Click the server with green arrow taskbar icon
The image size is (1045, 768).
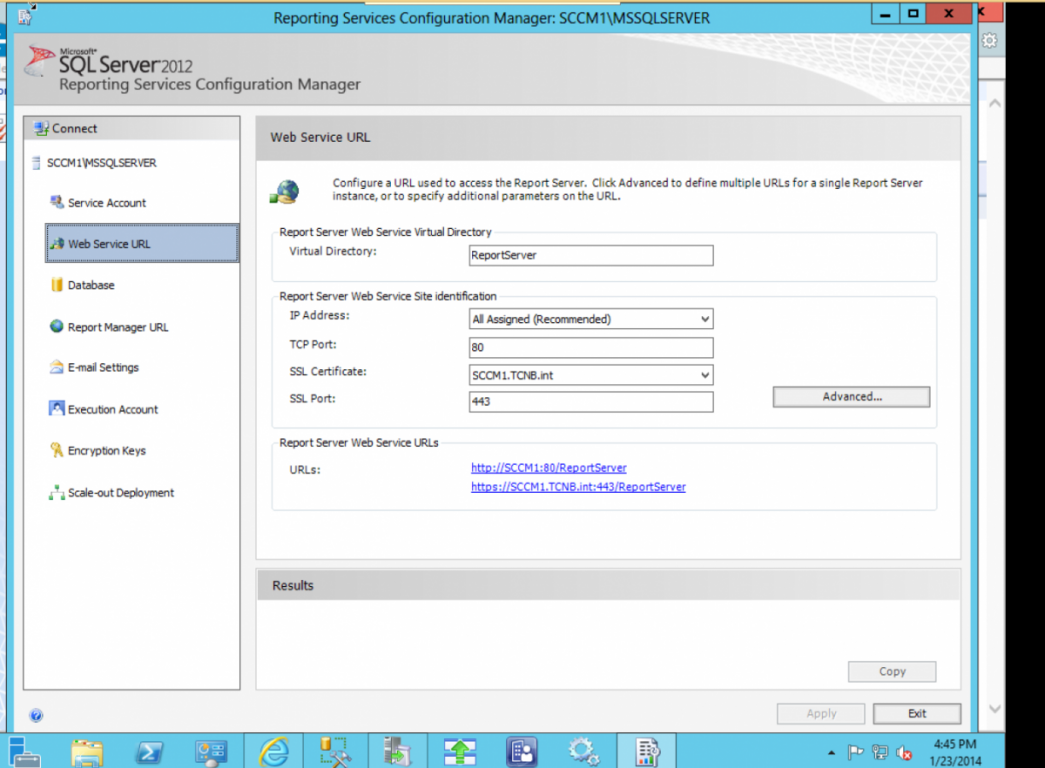[398, 752]
